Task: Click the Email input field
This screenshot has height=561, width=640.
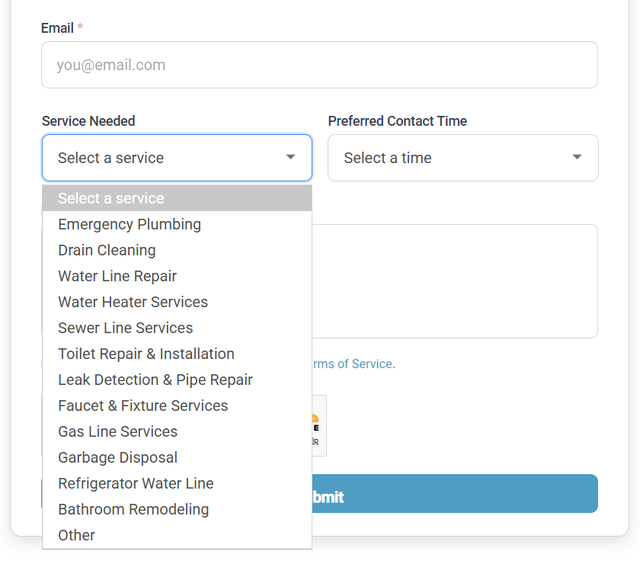Action: (319, 65)
